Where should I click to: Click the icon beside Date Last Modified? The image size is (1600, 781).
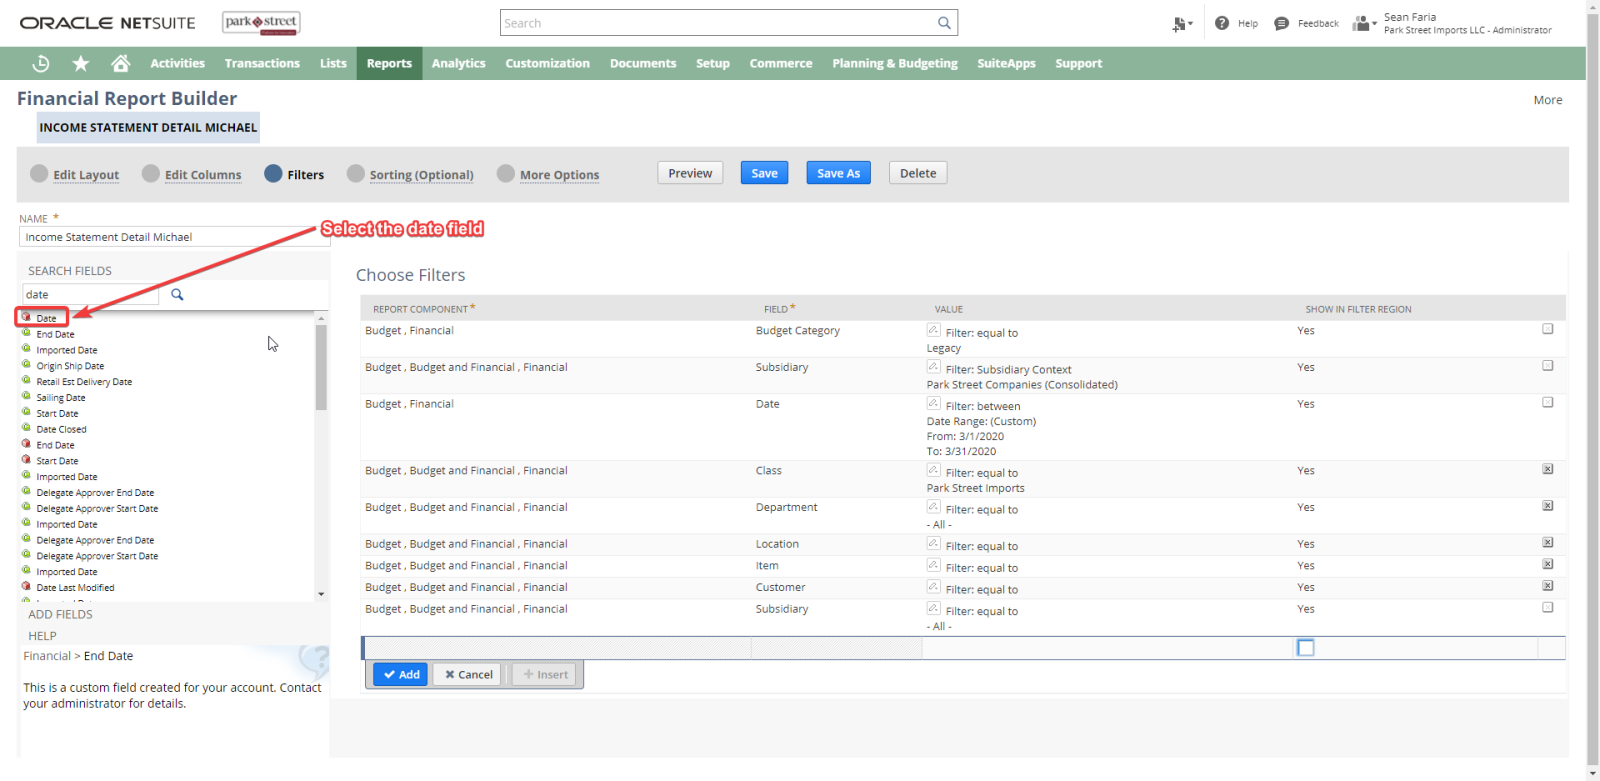coord(27,587)
